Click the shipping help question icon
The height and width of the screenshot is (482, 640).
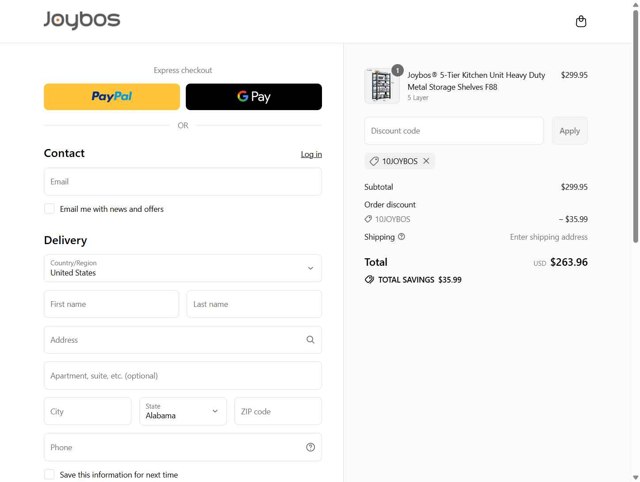click(x=401, y=237)
